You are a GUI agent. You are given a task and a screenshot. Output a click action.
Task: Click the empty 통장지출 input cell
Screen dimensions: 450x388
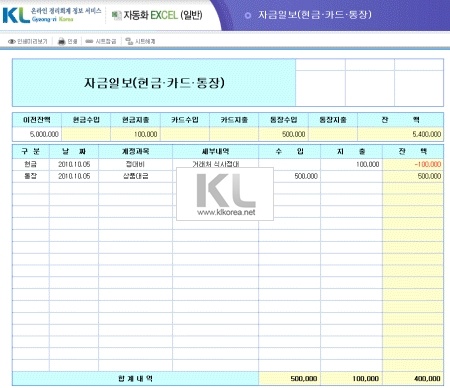coord(333,134)
